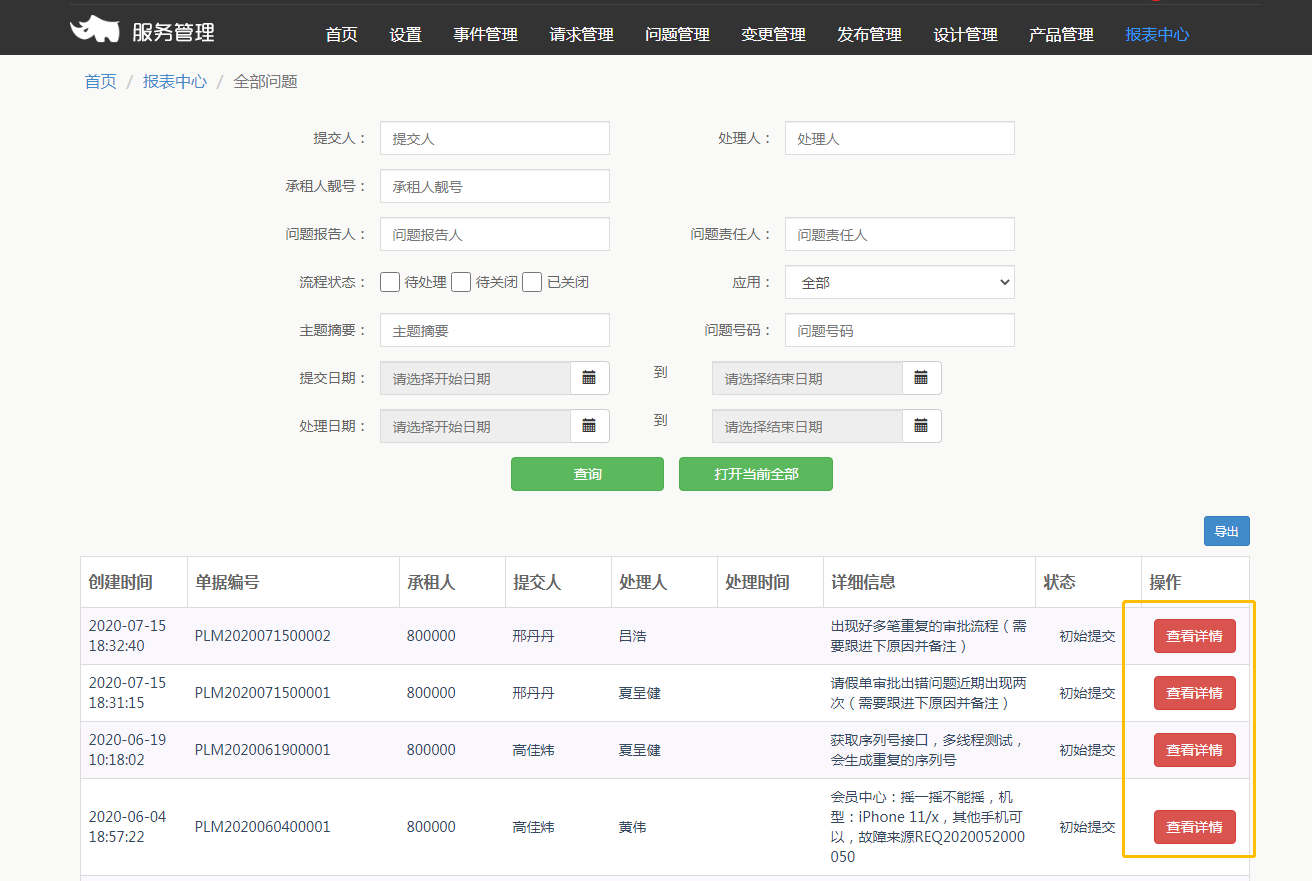Open calendar for 提交日期 end date
The width and height of the screenshot is (1312, 881).
coord(921,378)
